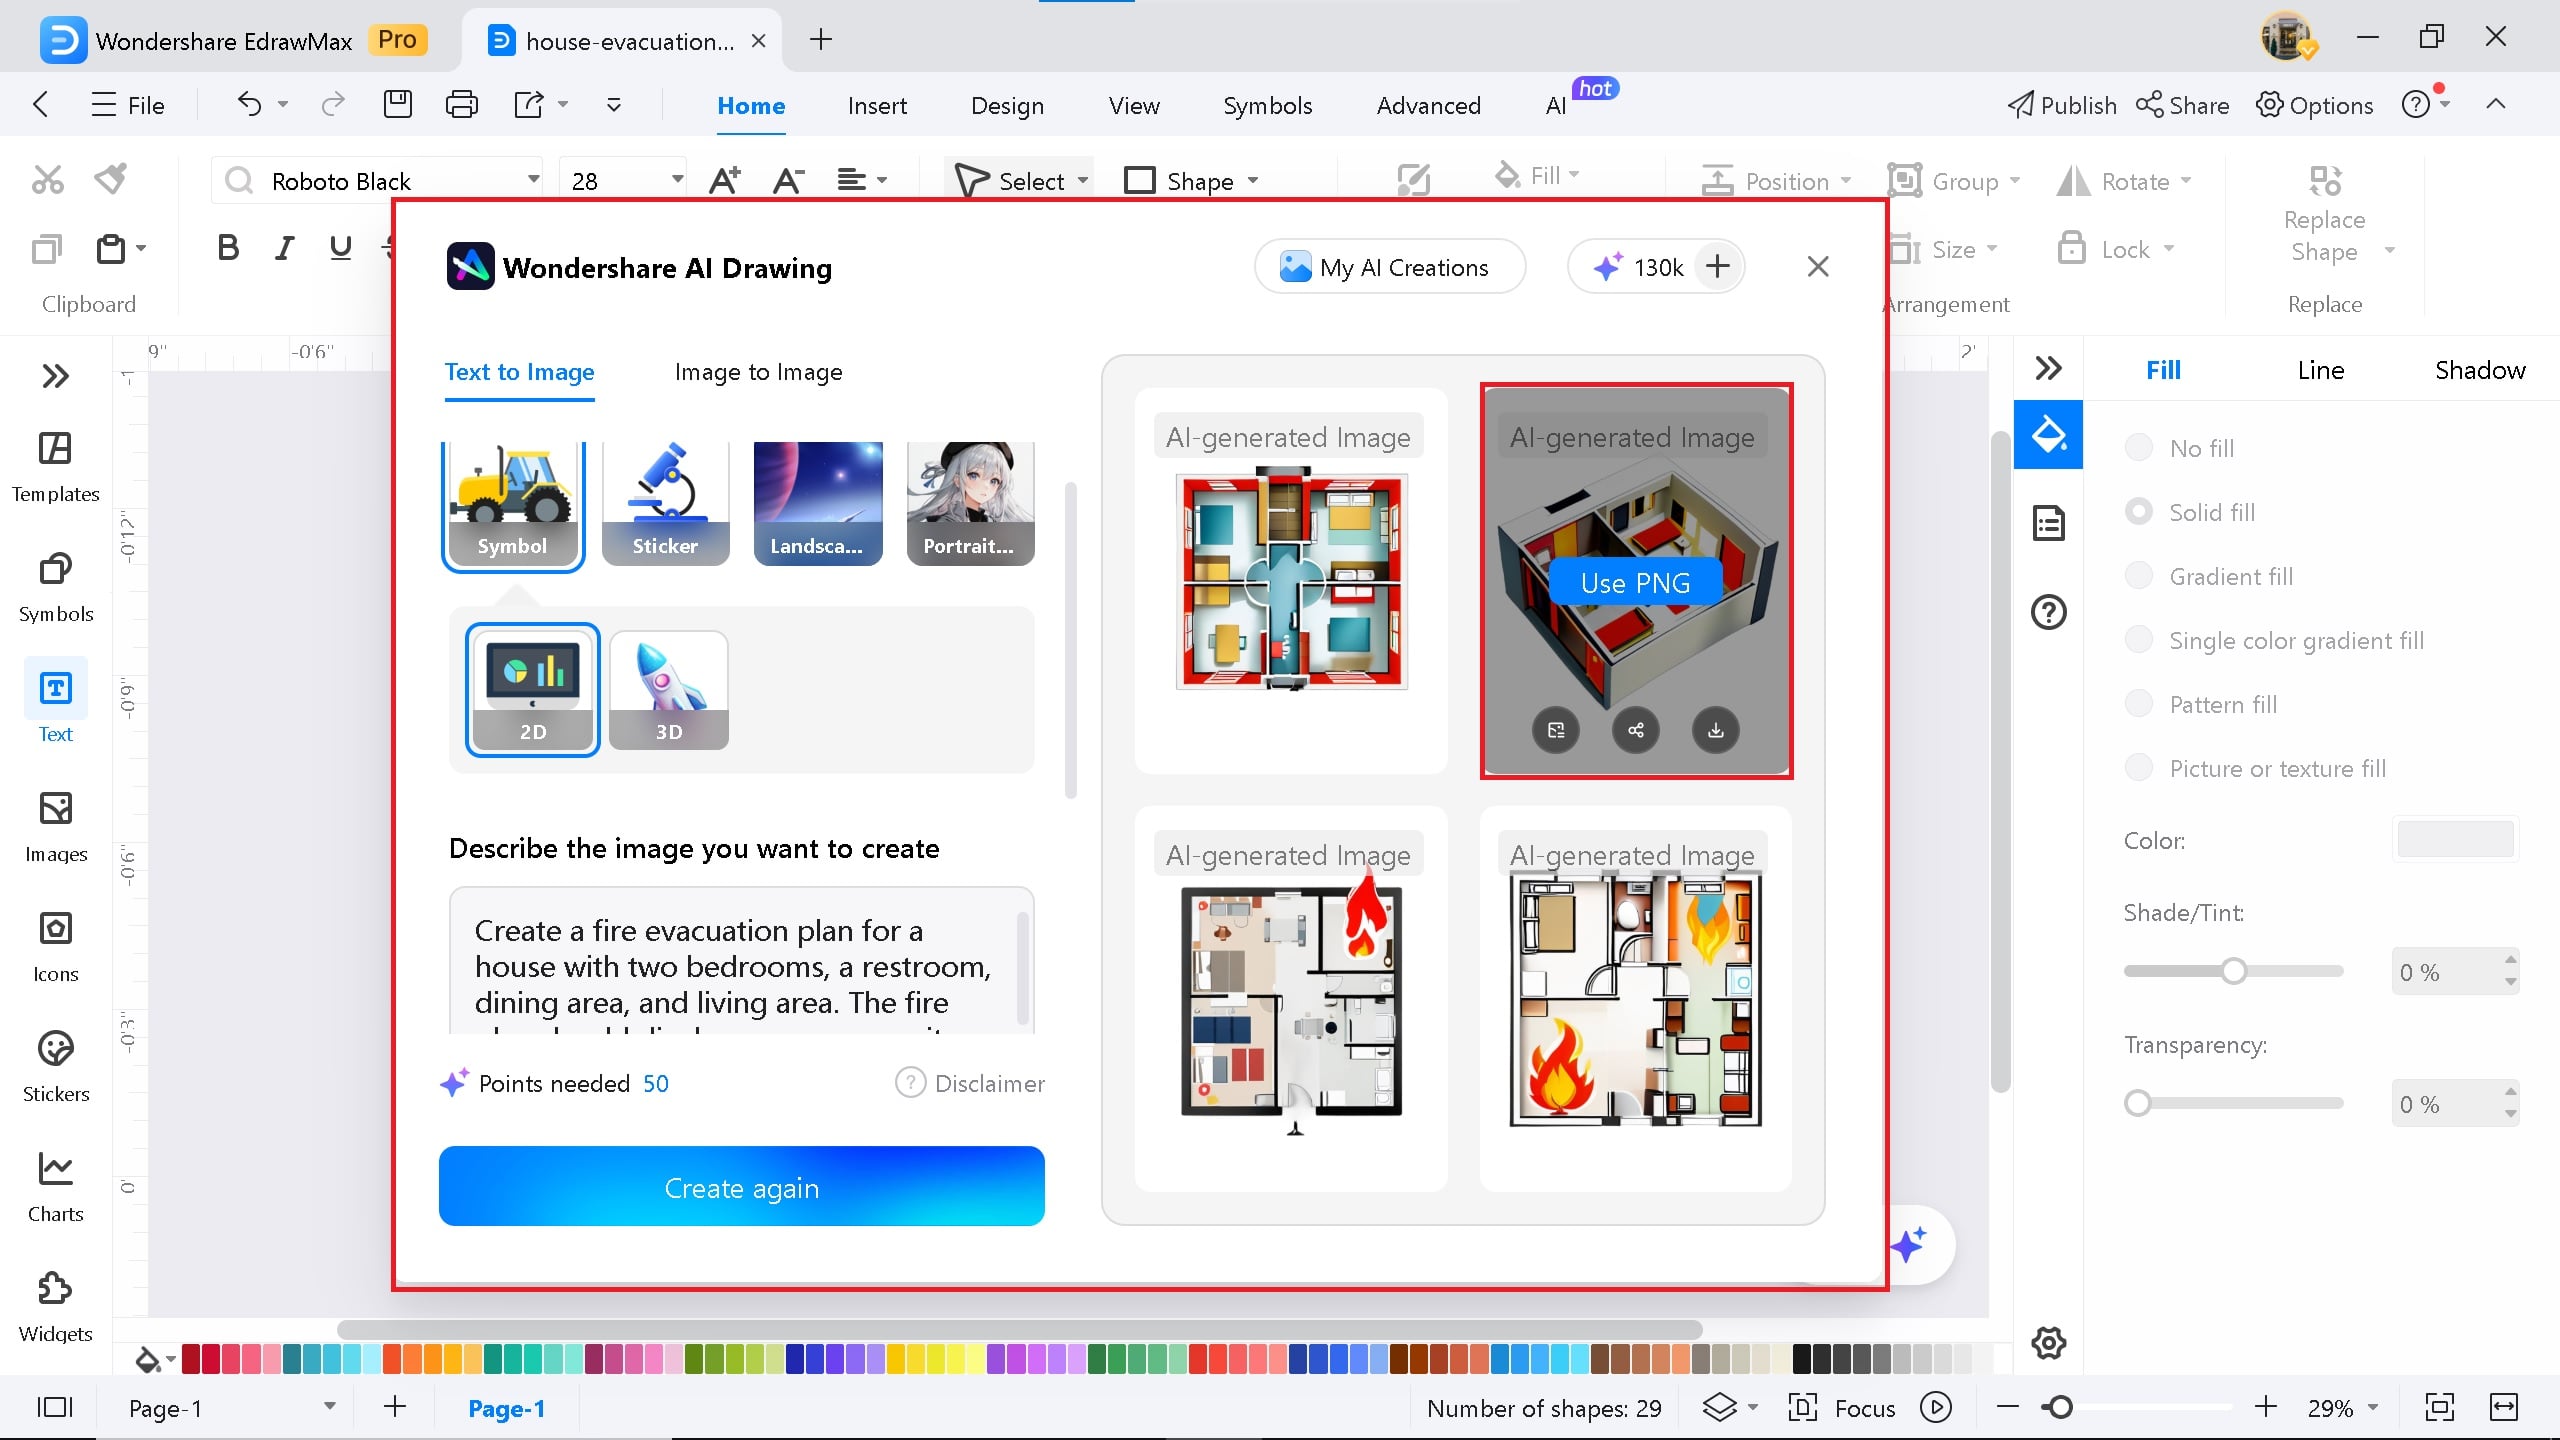Screen dimensions: 2560x1440
Task: Select the No fill radio option
Action: coord(2138,448)
